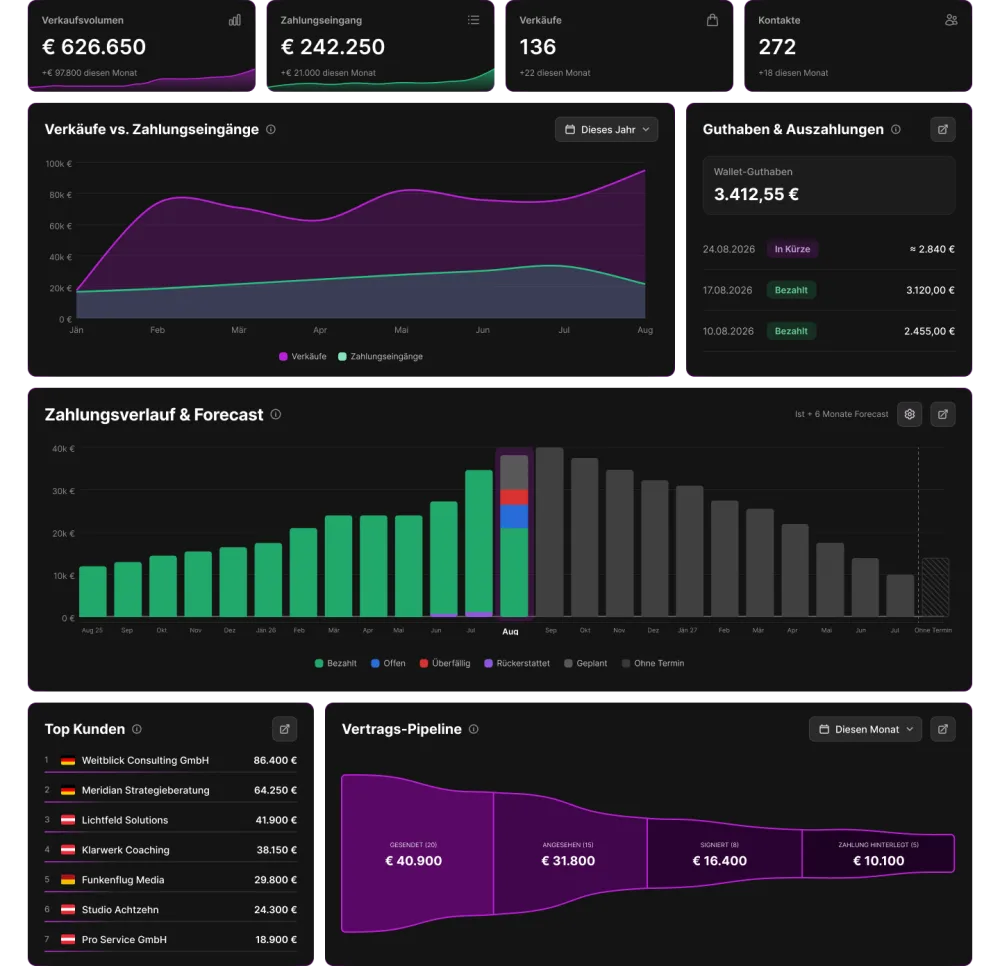Open the Dieses Jahr period dropdown
The height and width of the screenshot is (966, 1000).
tap(606, 129)
